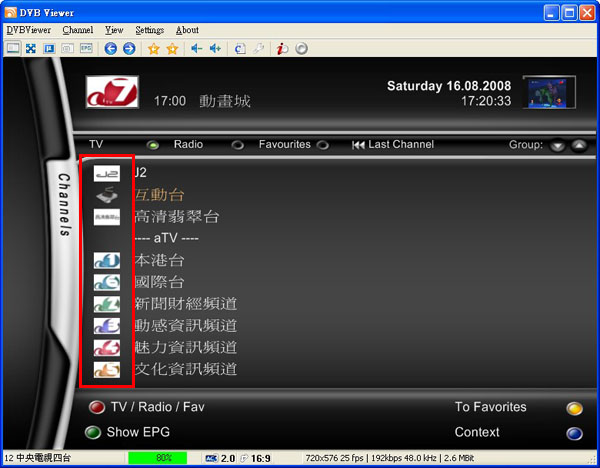The width and height of the screenshot is (600, 468).
Task: Click the Group down arrow
Action: coord(558,145)
